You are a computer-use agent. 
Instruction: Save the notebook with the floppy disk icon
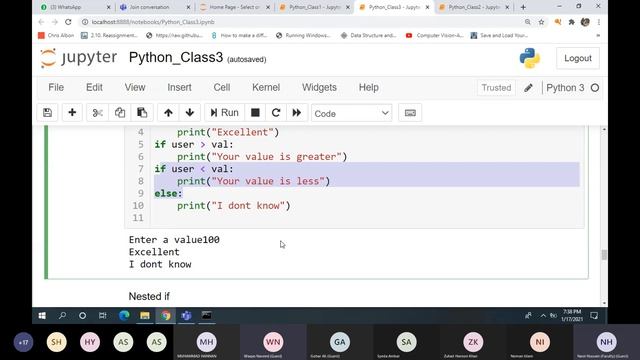[x=47, y=113]
